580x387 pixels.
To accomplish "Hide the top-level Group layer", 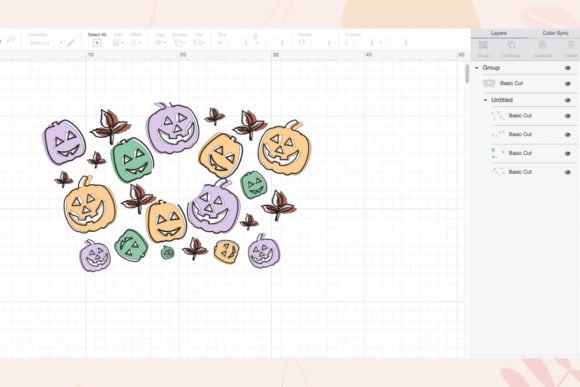I will click(x=568, y=68).
